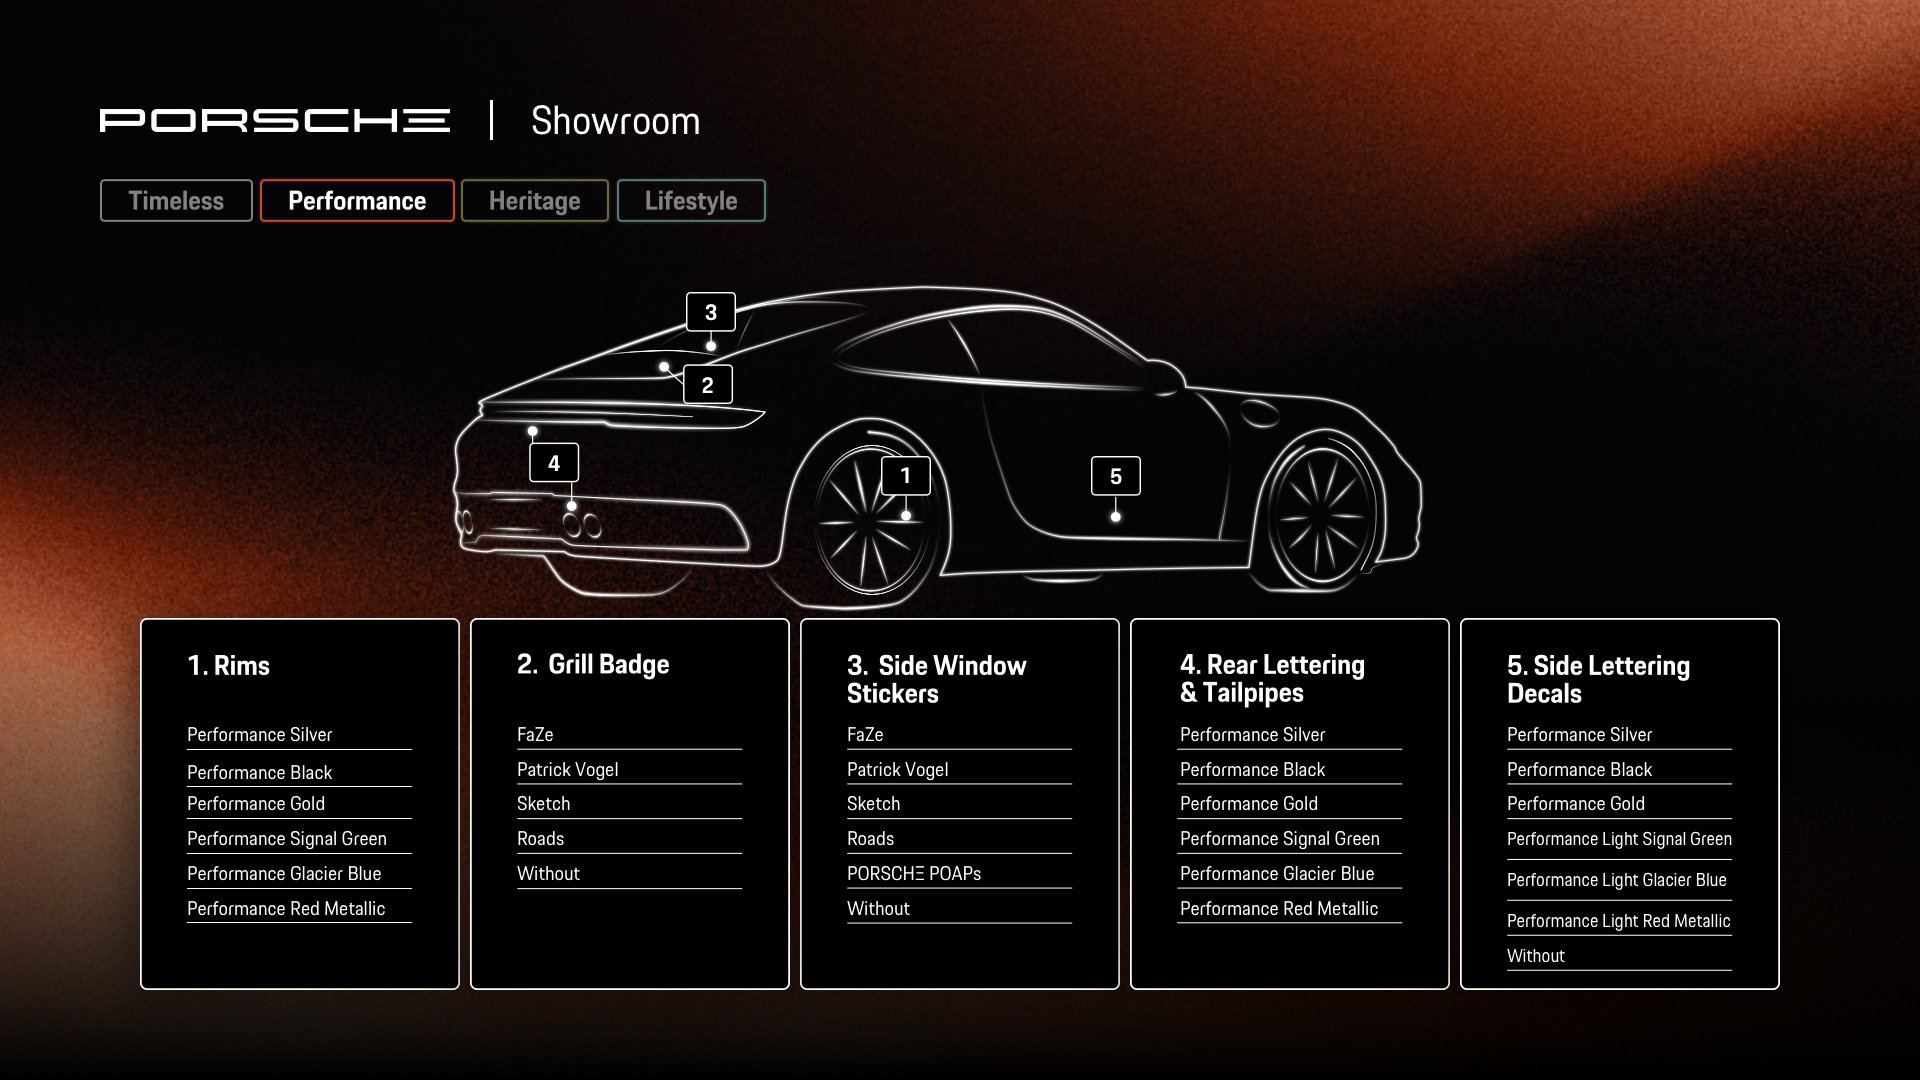This screenshot has width=1920, height=1080.
Task: Choose Performance Silver under Rims
Action: [260, 735]
